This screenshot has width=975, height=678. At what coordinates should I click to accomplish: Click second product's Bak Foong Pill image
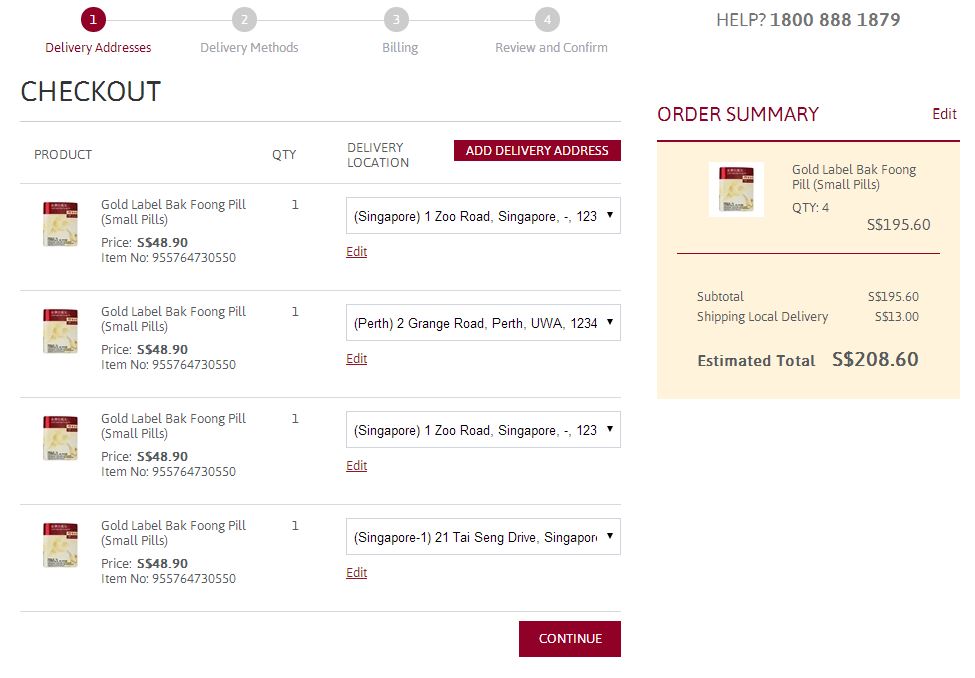point(60,331)
